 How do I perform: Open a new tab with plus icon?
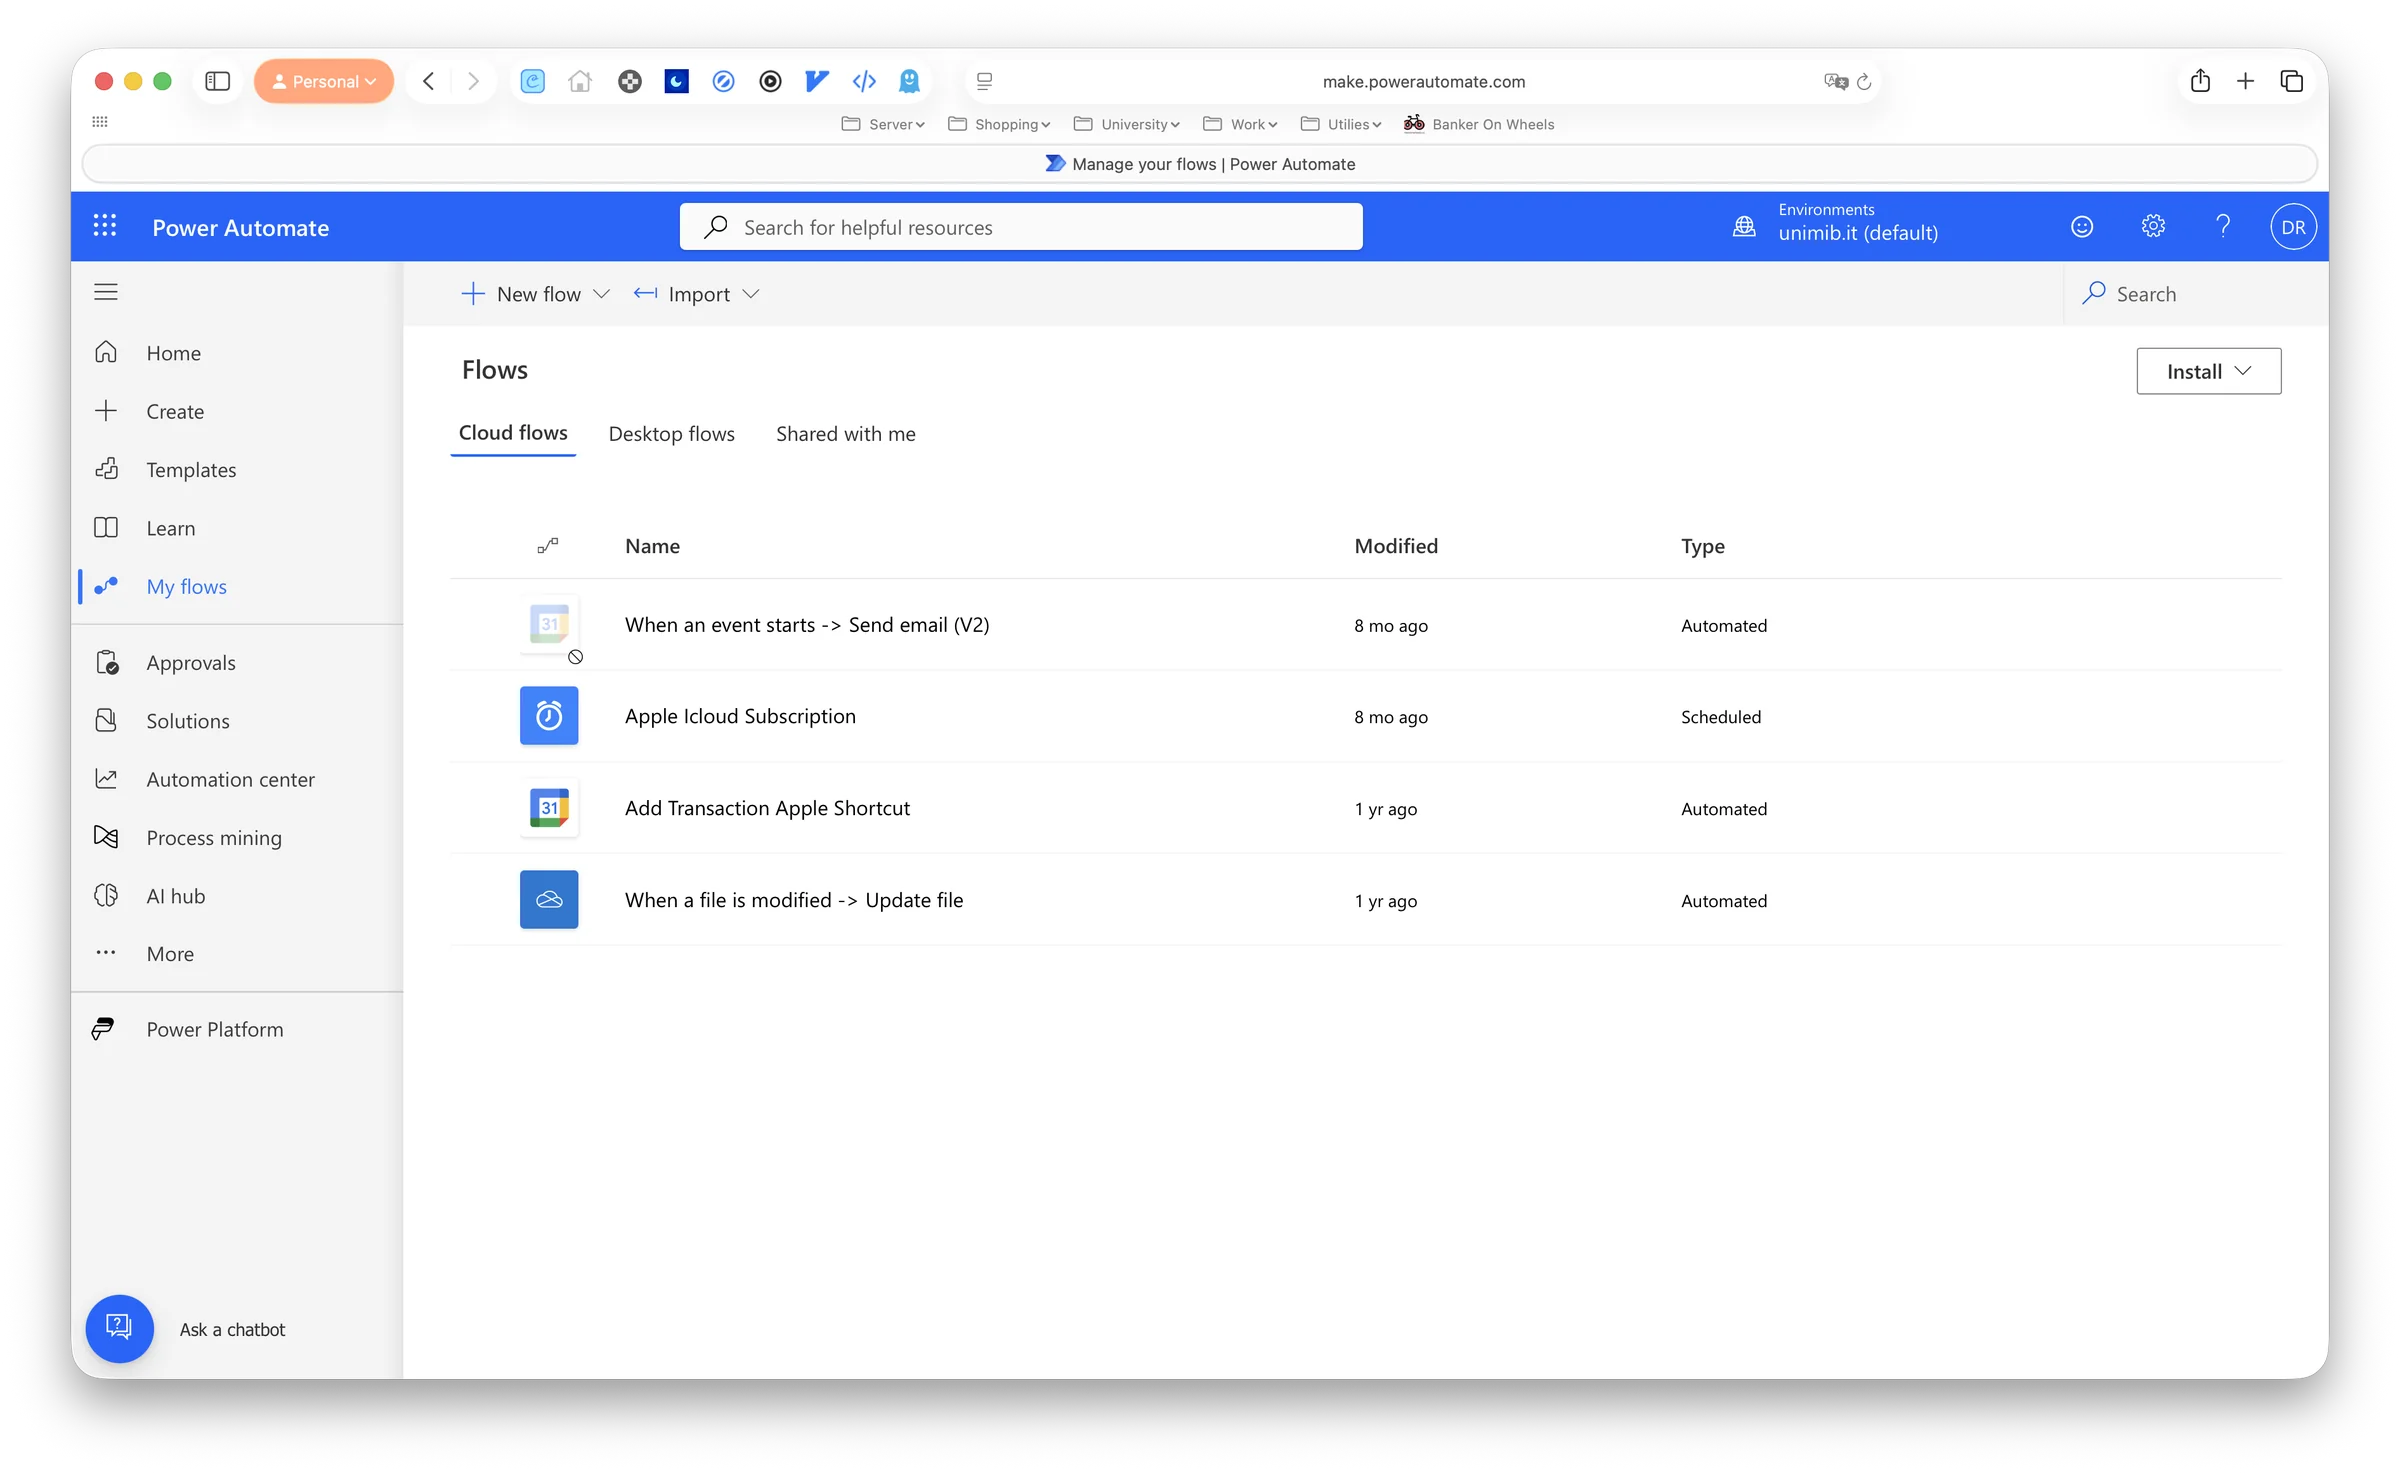point(2245,81)
